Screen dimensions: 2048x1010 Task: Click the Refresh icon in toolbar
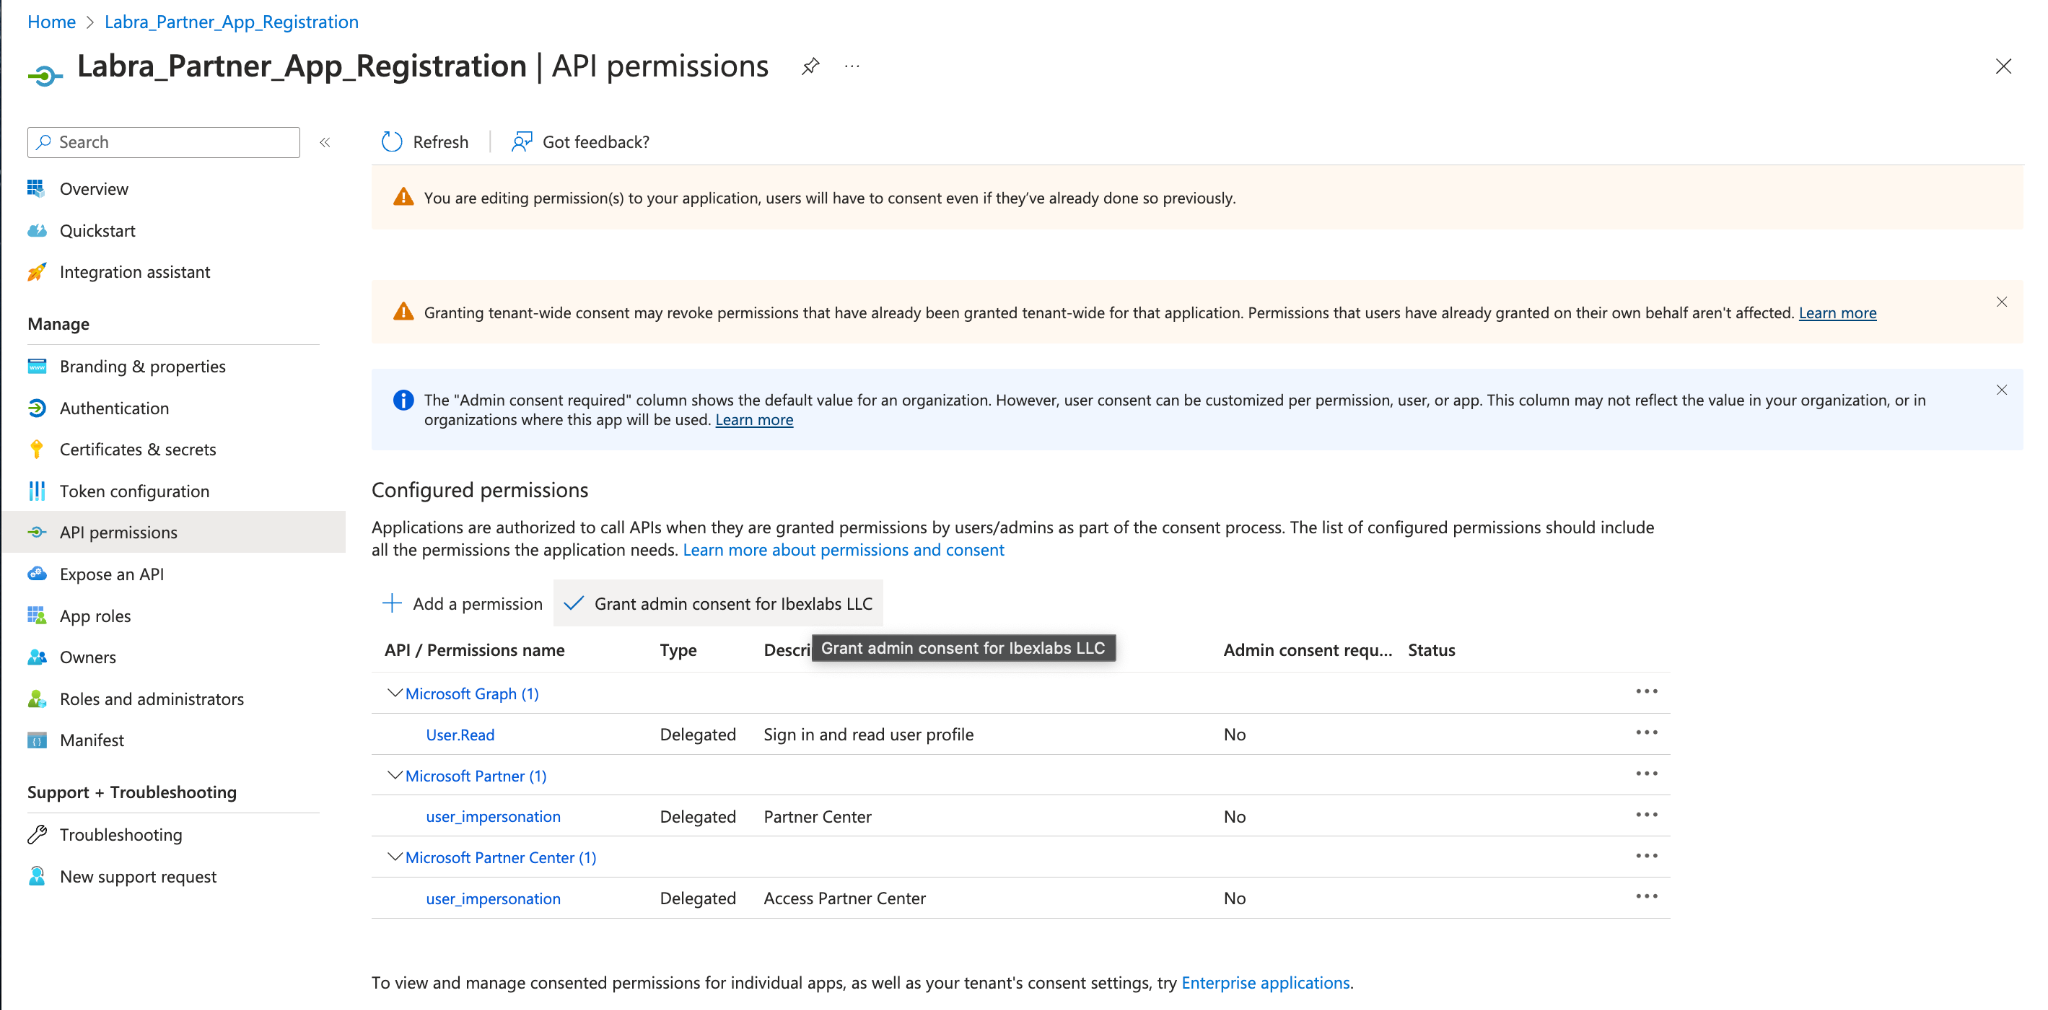(392, 142)
